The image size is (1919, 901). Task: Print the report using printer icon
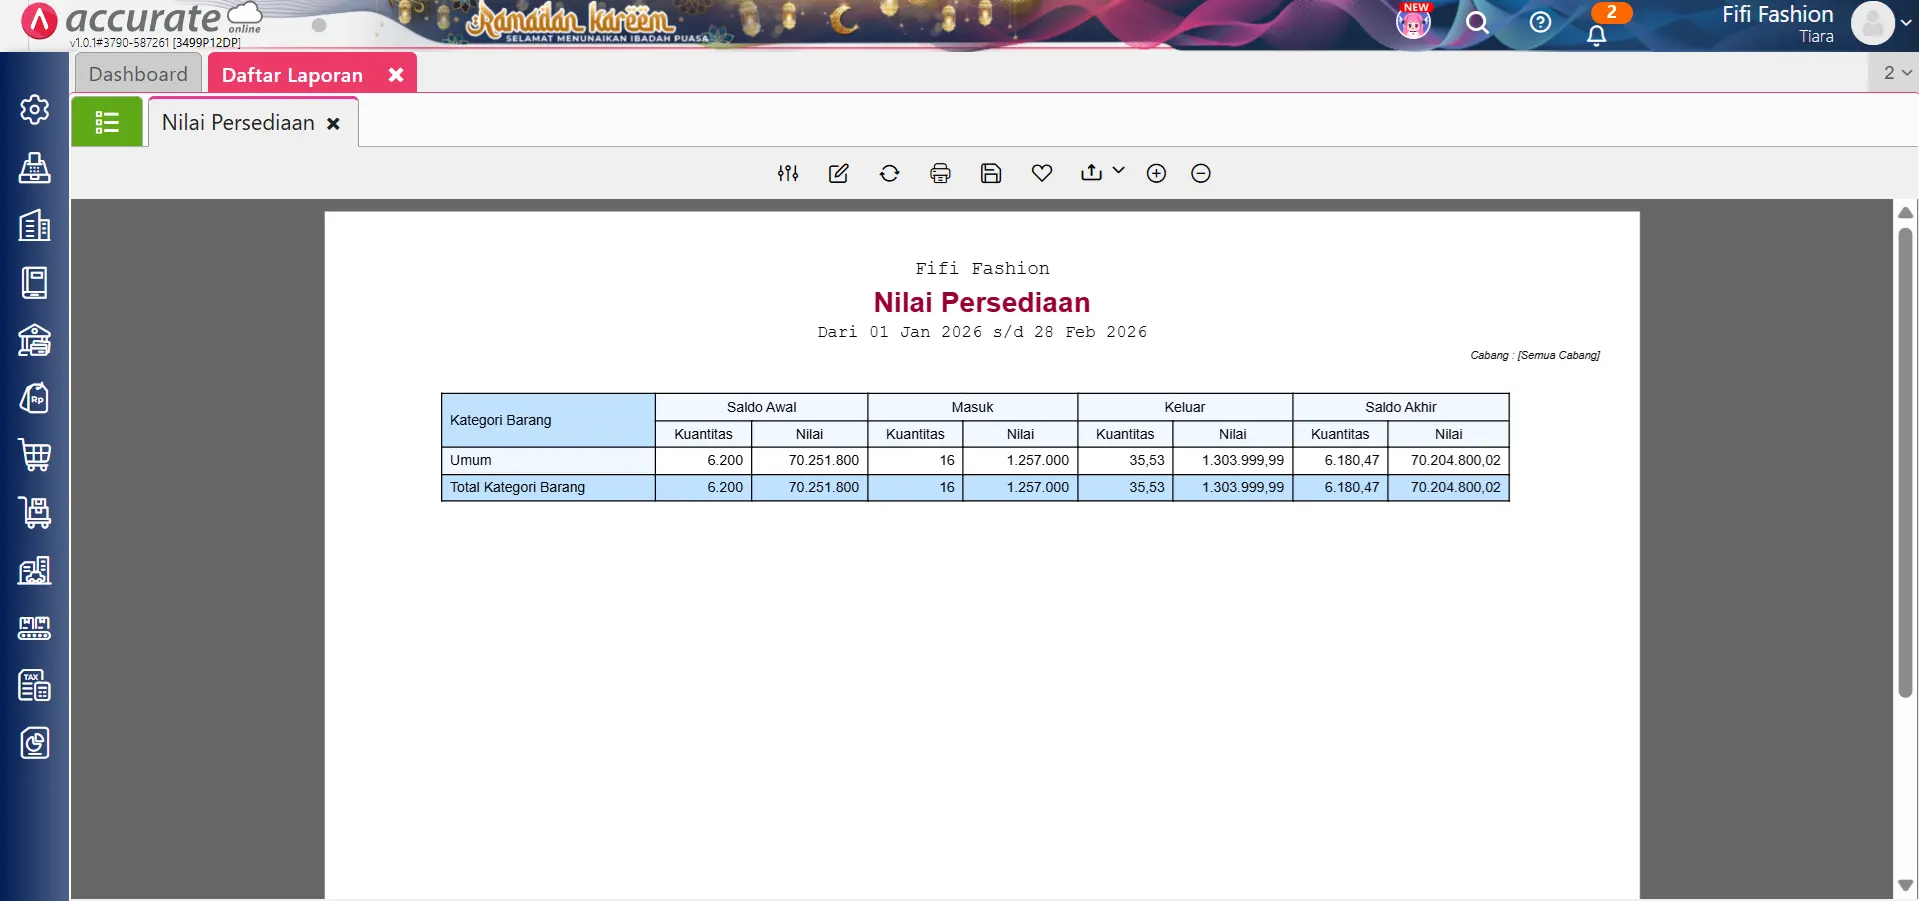940,173
